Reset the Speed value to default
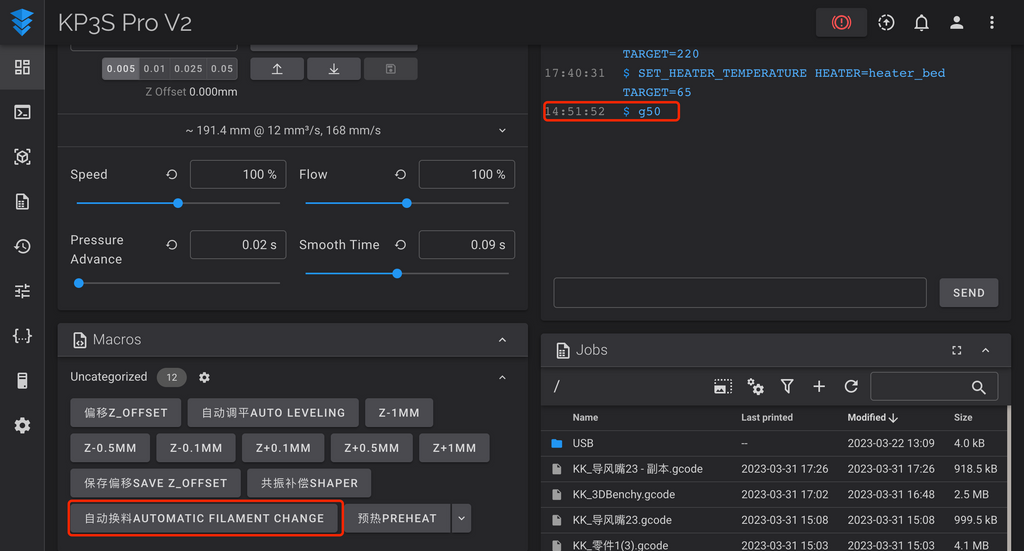 pos(172,174)
